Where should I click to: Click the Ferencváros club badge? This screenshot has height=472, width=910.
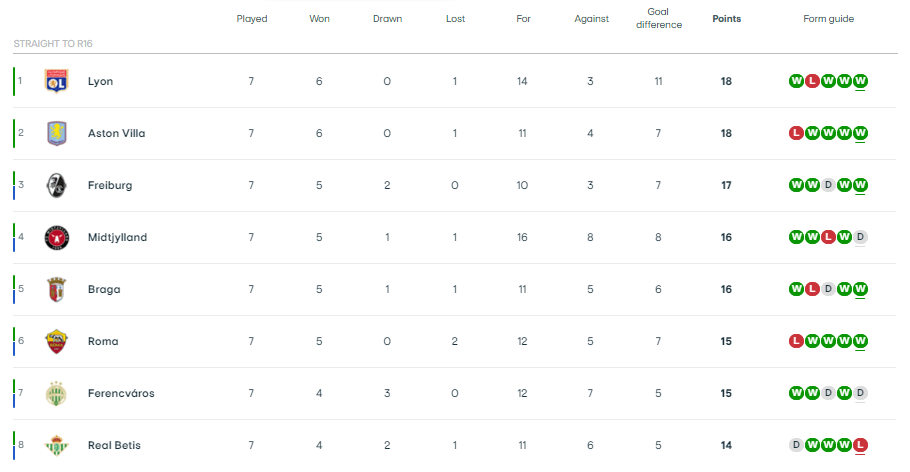coord(57,393)
